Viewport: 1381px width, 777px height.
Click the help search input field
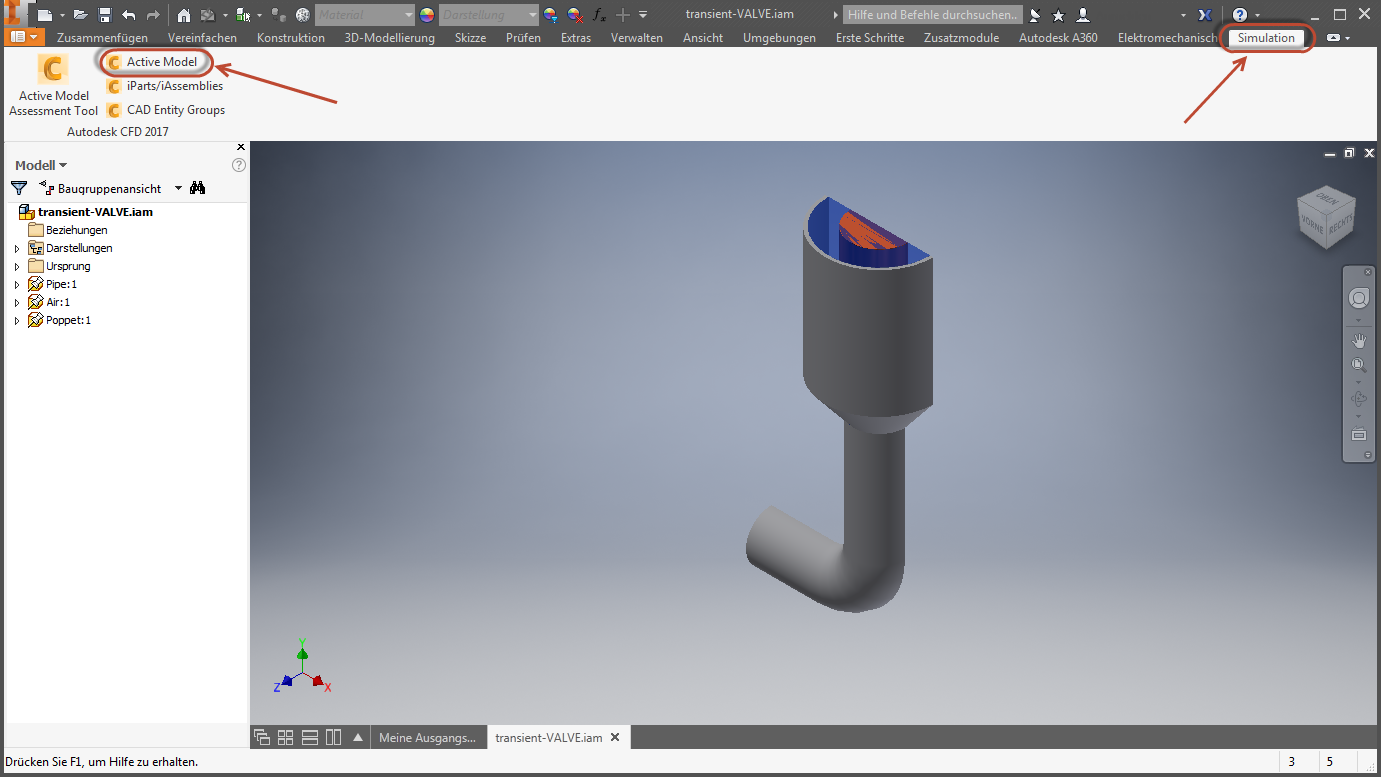tap(932, 15)
